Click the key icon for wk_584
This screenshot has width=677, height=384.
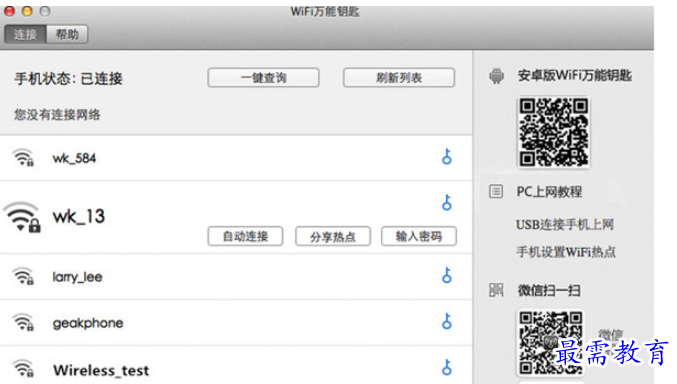point(447,156)
